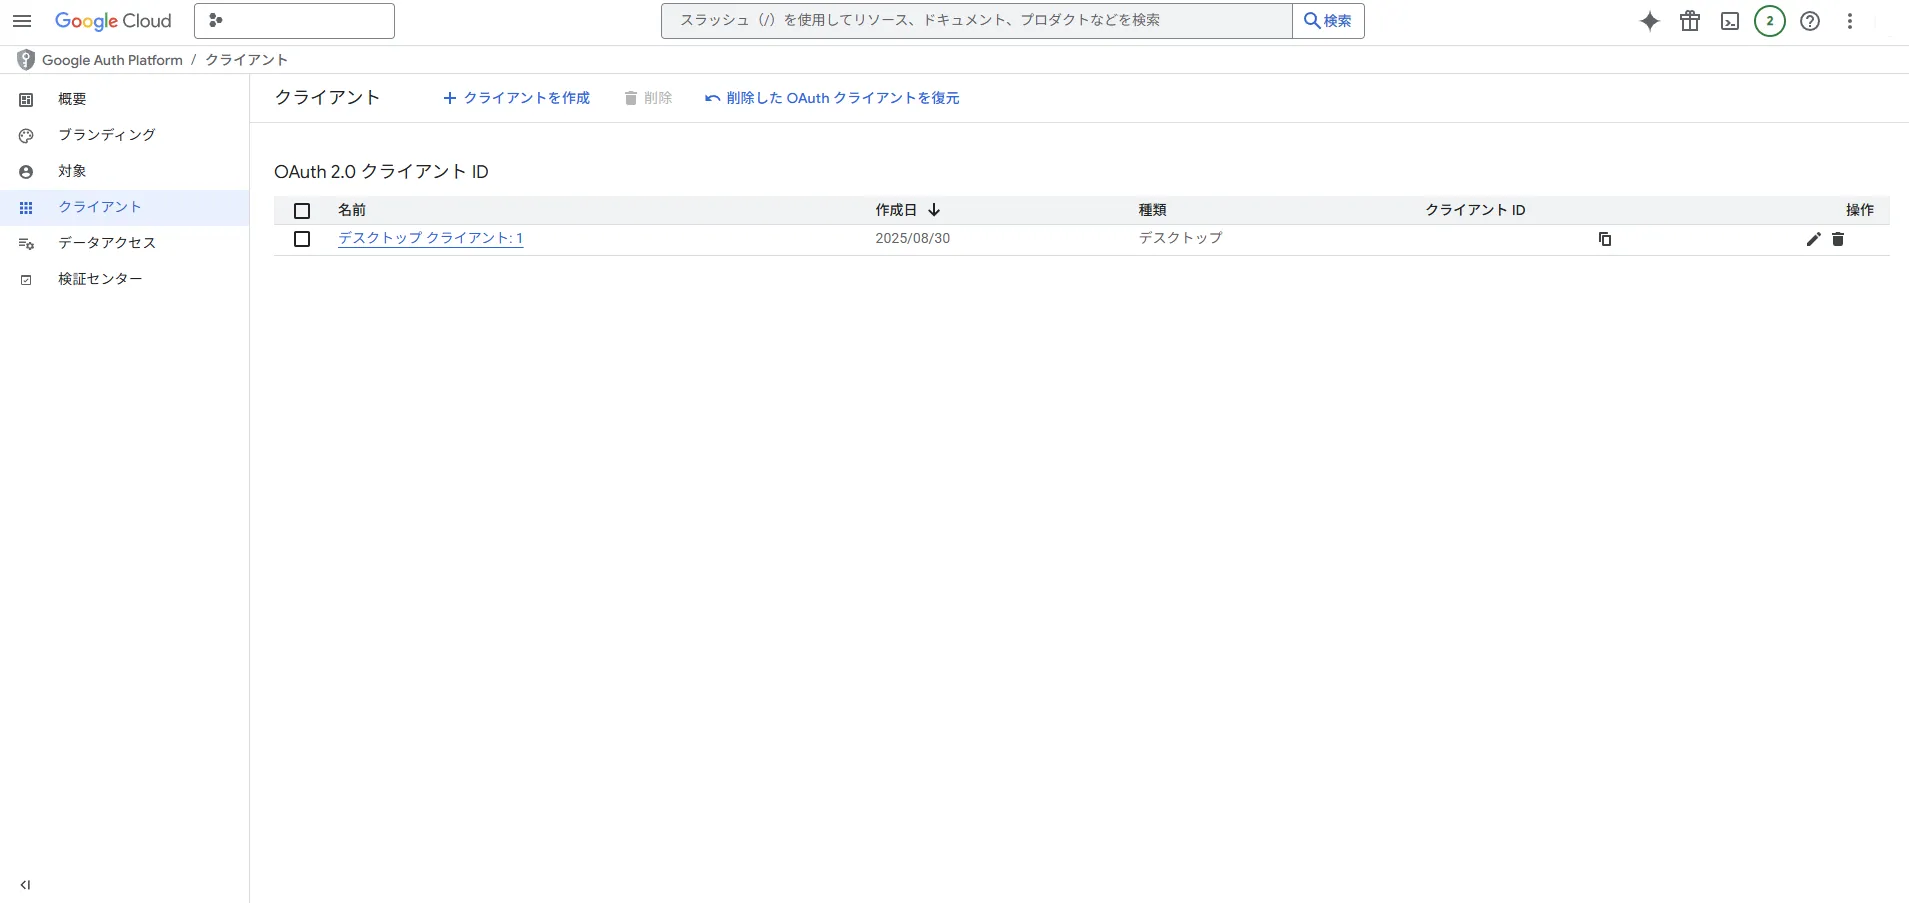The width and height of the screenshot is (1909, 903).
Task: Click the データアクセス sidebar icon
Action: [26, 244]
